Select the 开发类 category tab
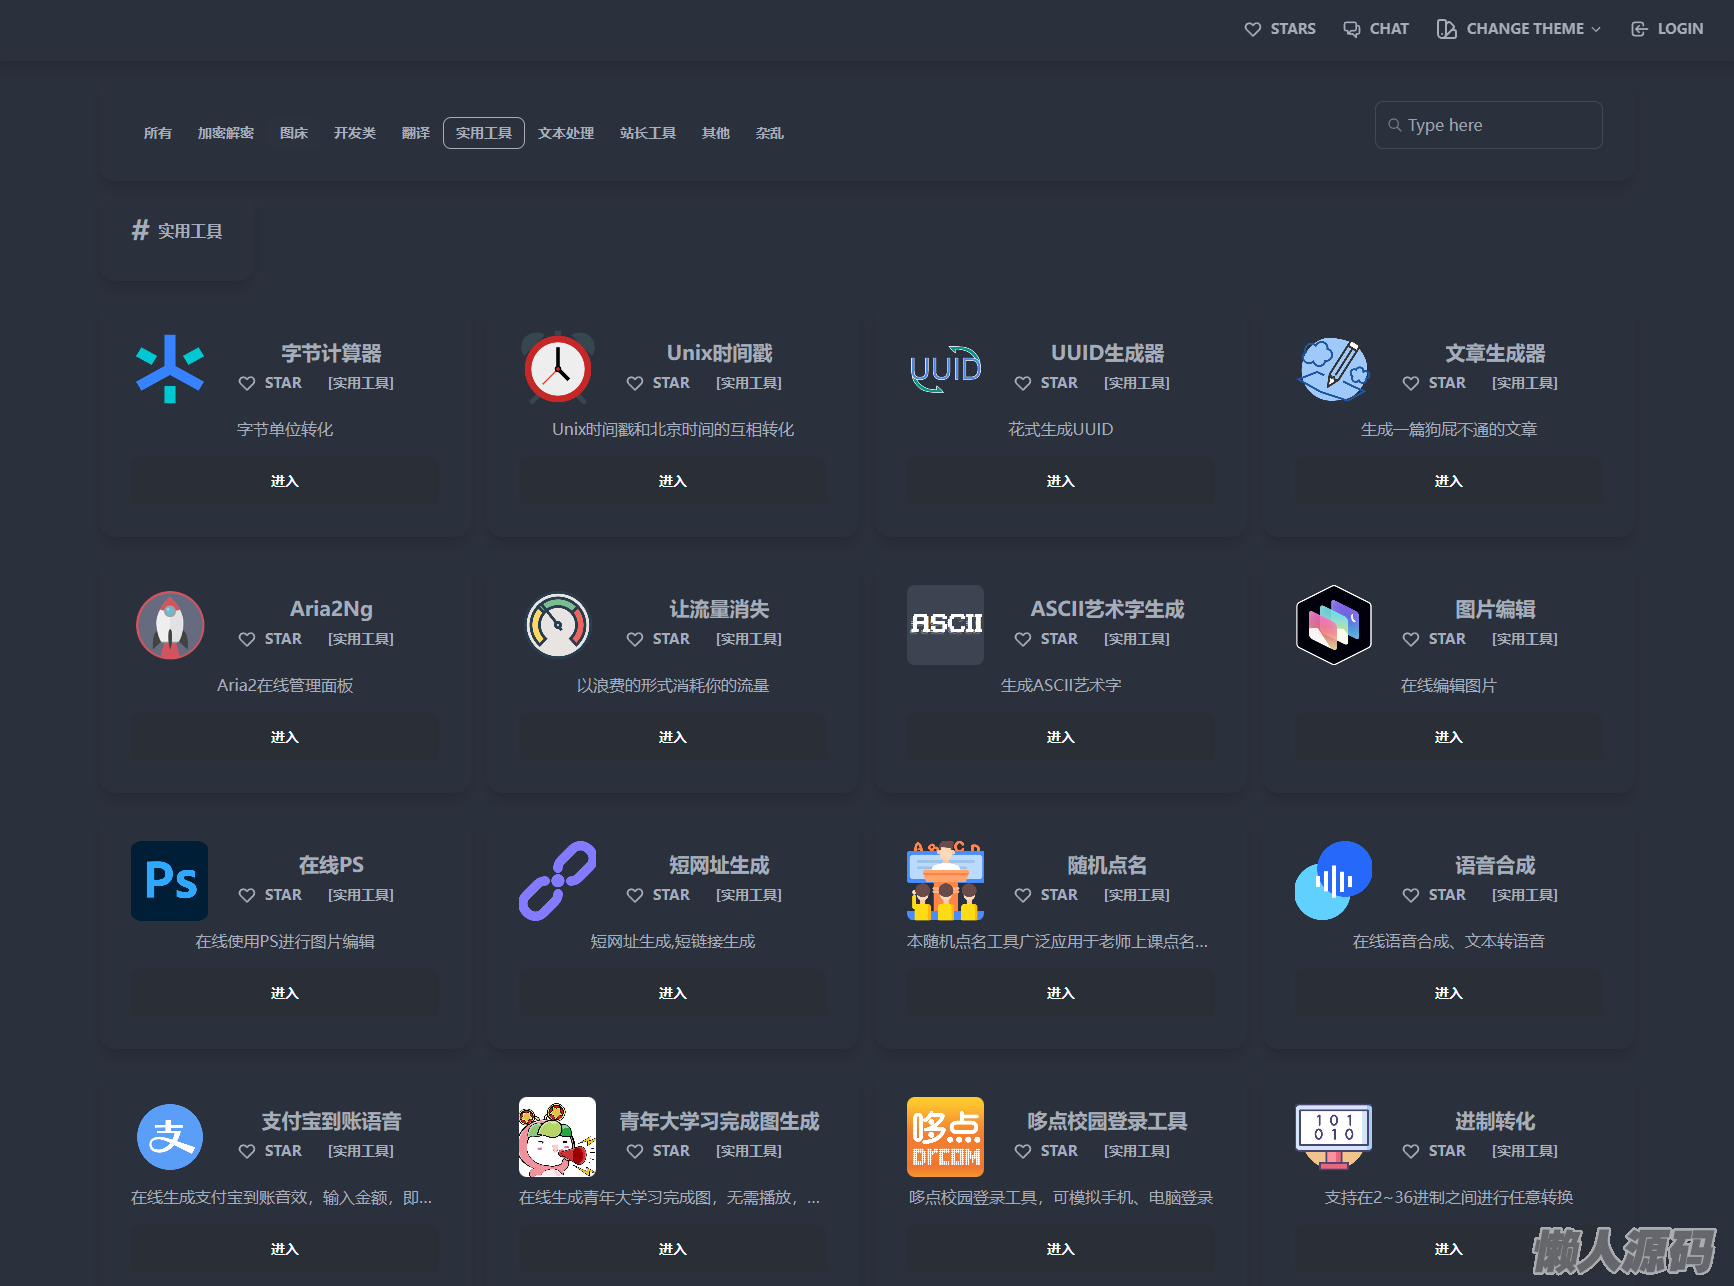The width and height of the screenshot is (1734, 1286). (355, 133)
